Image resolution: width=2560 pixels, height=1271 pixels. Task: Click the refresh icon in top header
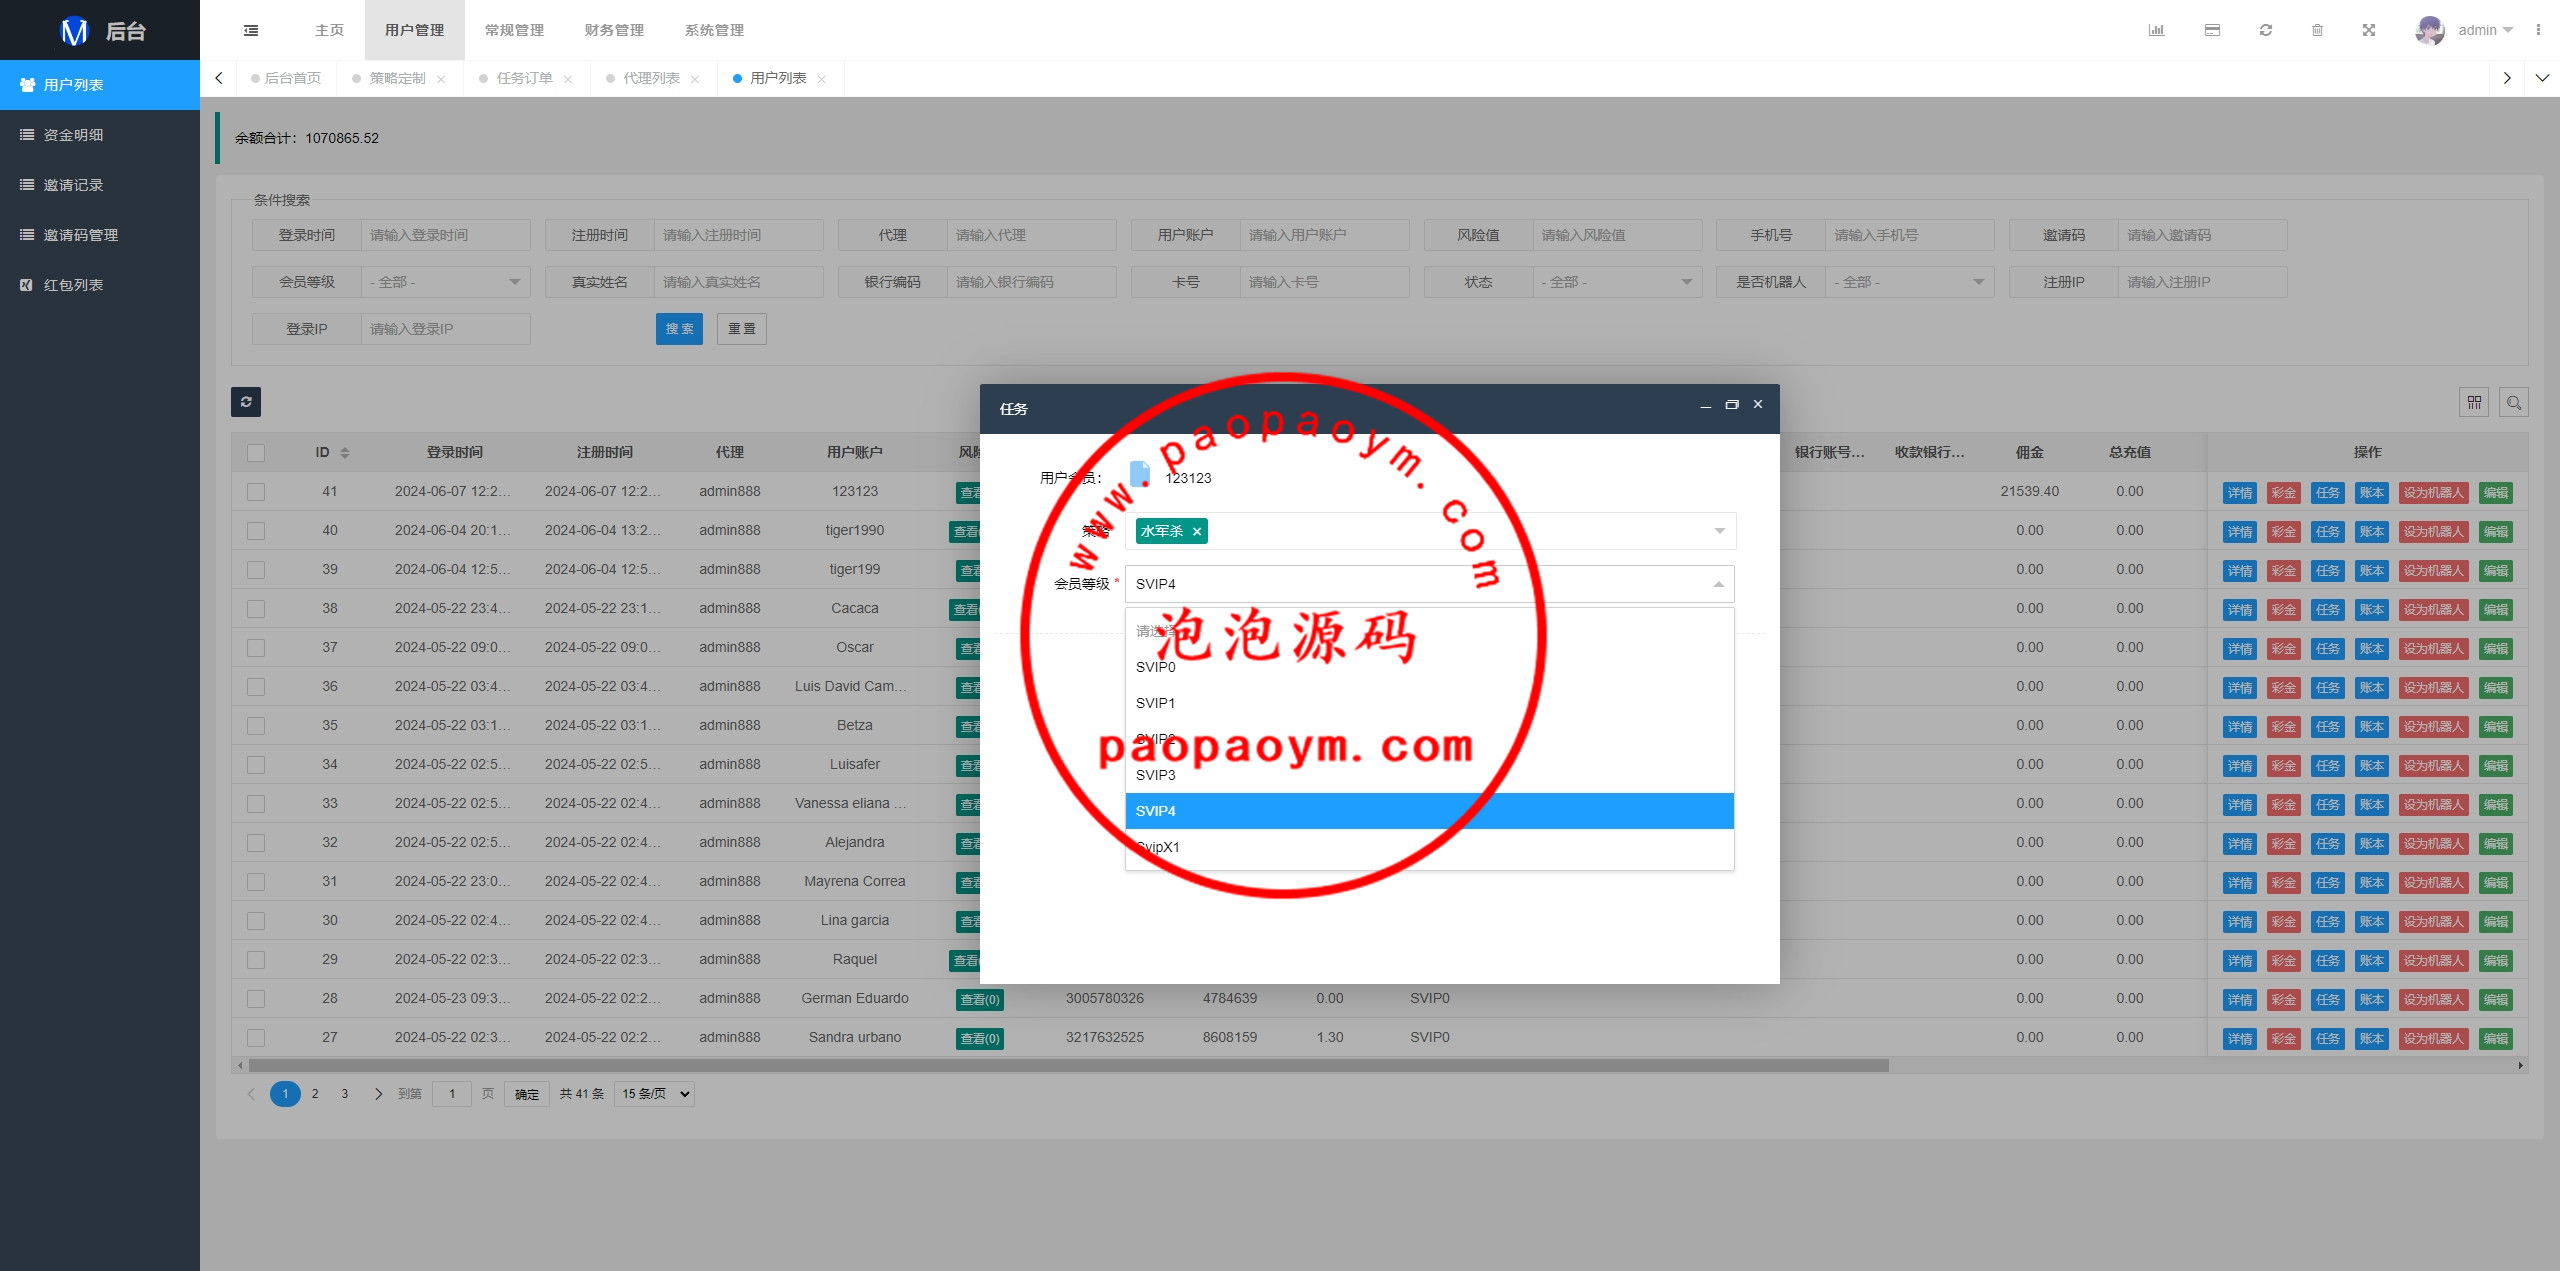(2266, 30)
